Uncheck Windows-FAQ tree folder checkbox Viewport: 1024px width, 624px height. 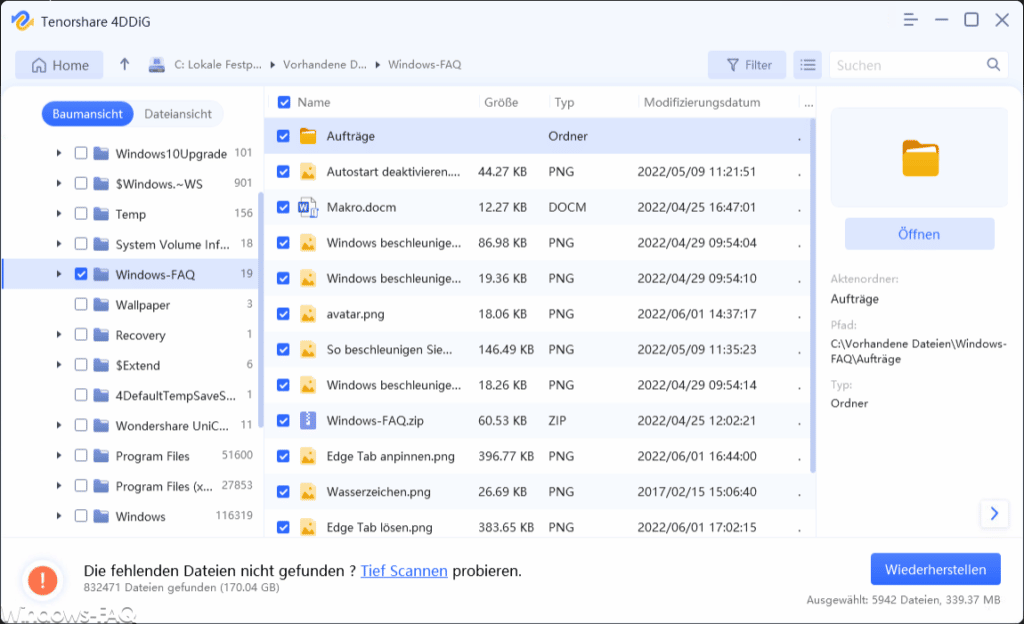click(81, 273)
